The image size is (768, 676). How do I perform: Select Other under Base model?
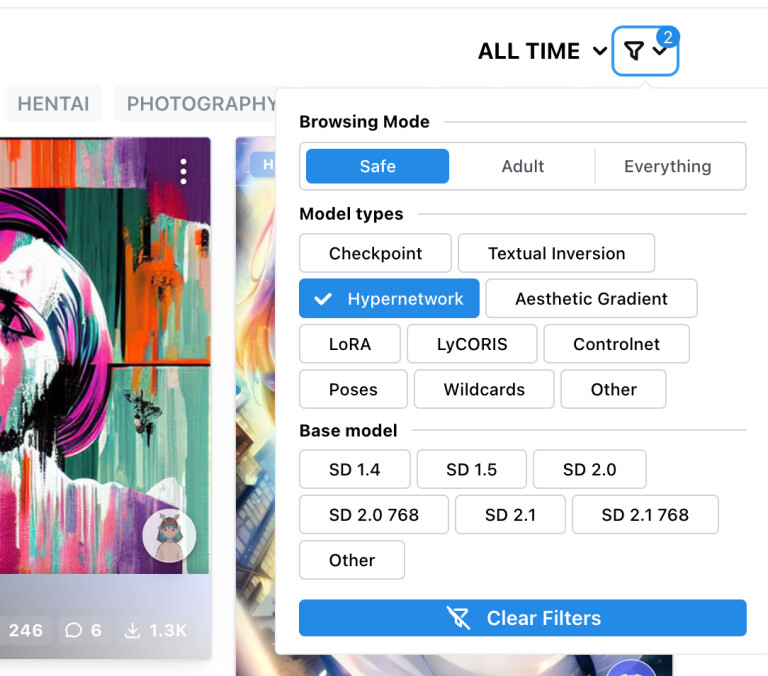(352, 560)
